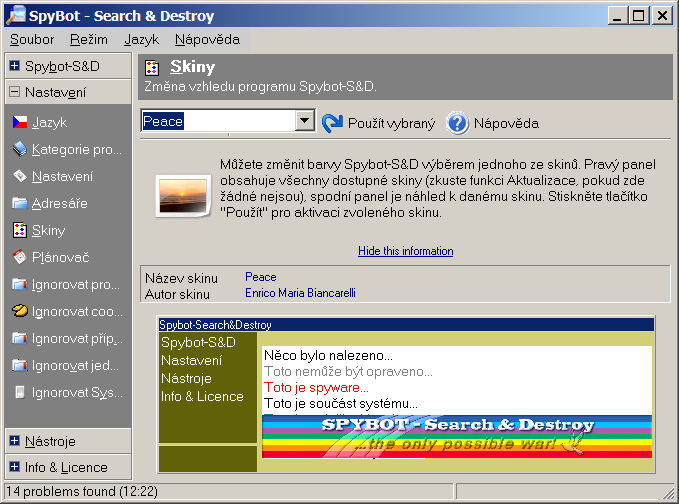This screenshot has width=679, height=504.
Task: Click the Czech flag icon beside Jazyk
Action: coord(19,123)
